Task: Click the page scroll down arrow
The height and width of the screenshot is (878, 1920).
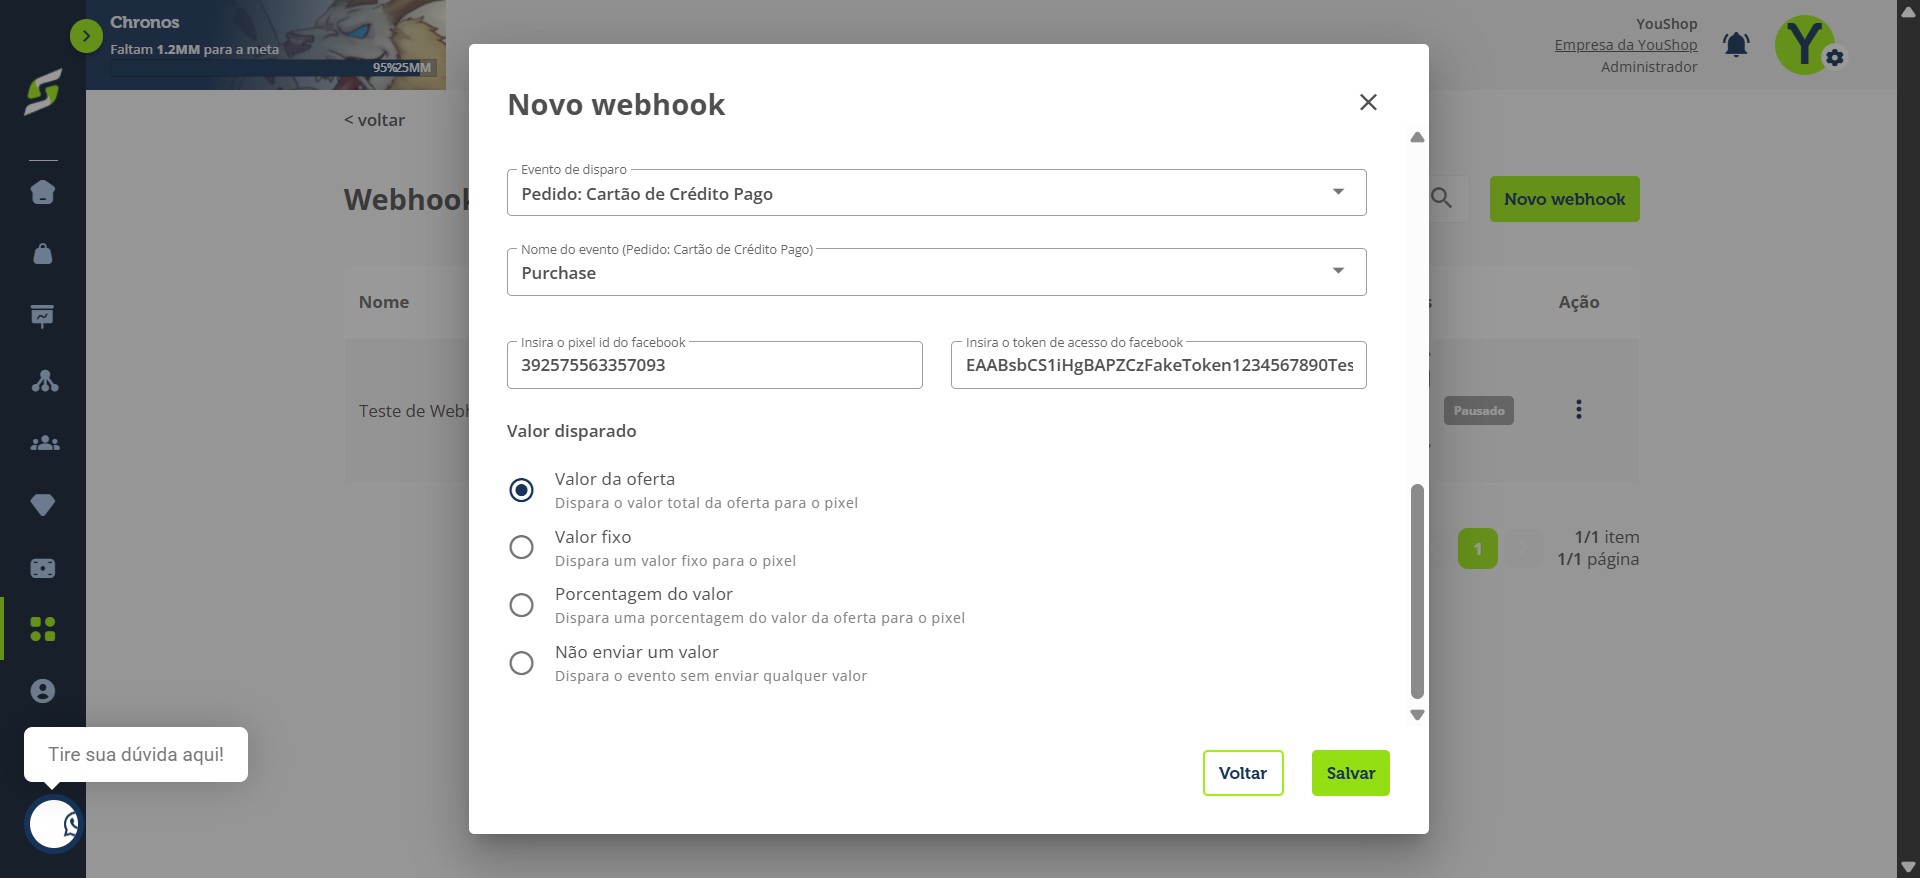Action: coord(1908,866)
